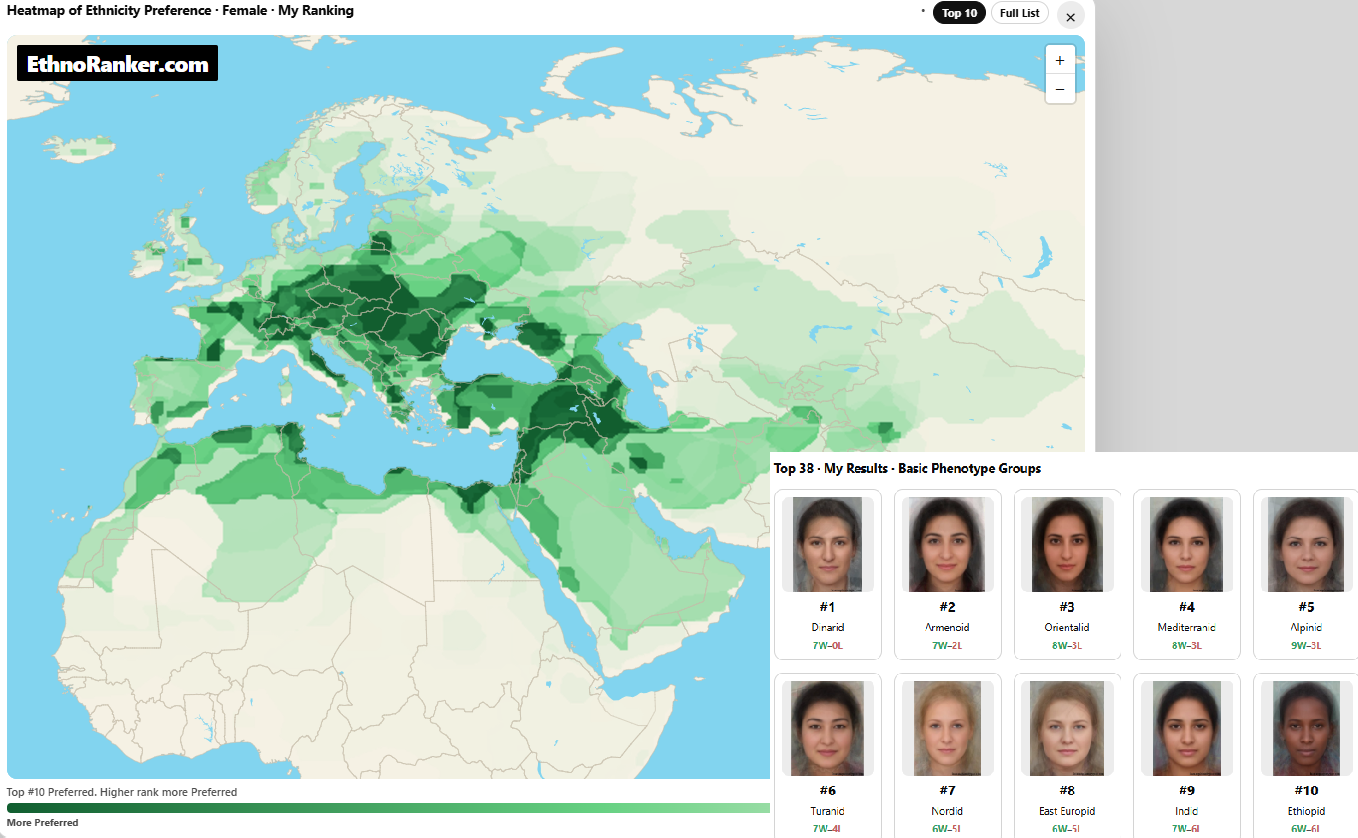Screen dimensions: 1358x838
Task: Click the #10 rank number
Action: pyautogui.click(x=1306, y=791)
